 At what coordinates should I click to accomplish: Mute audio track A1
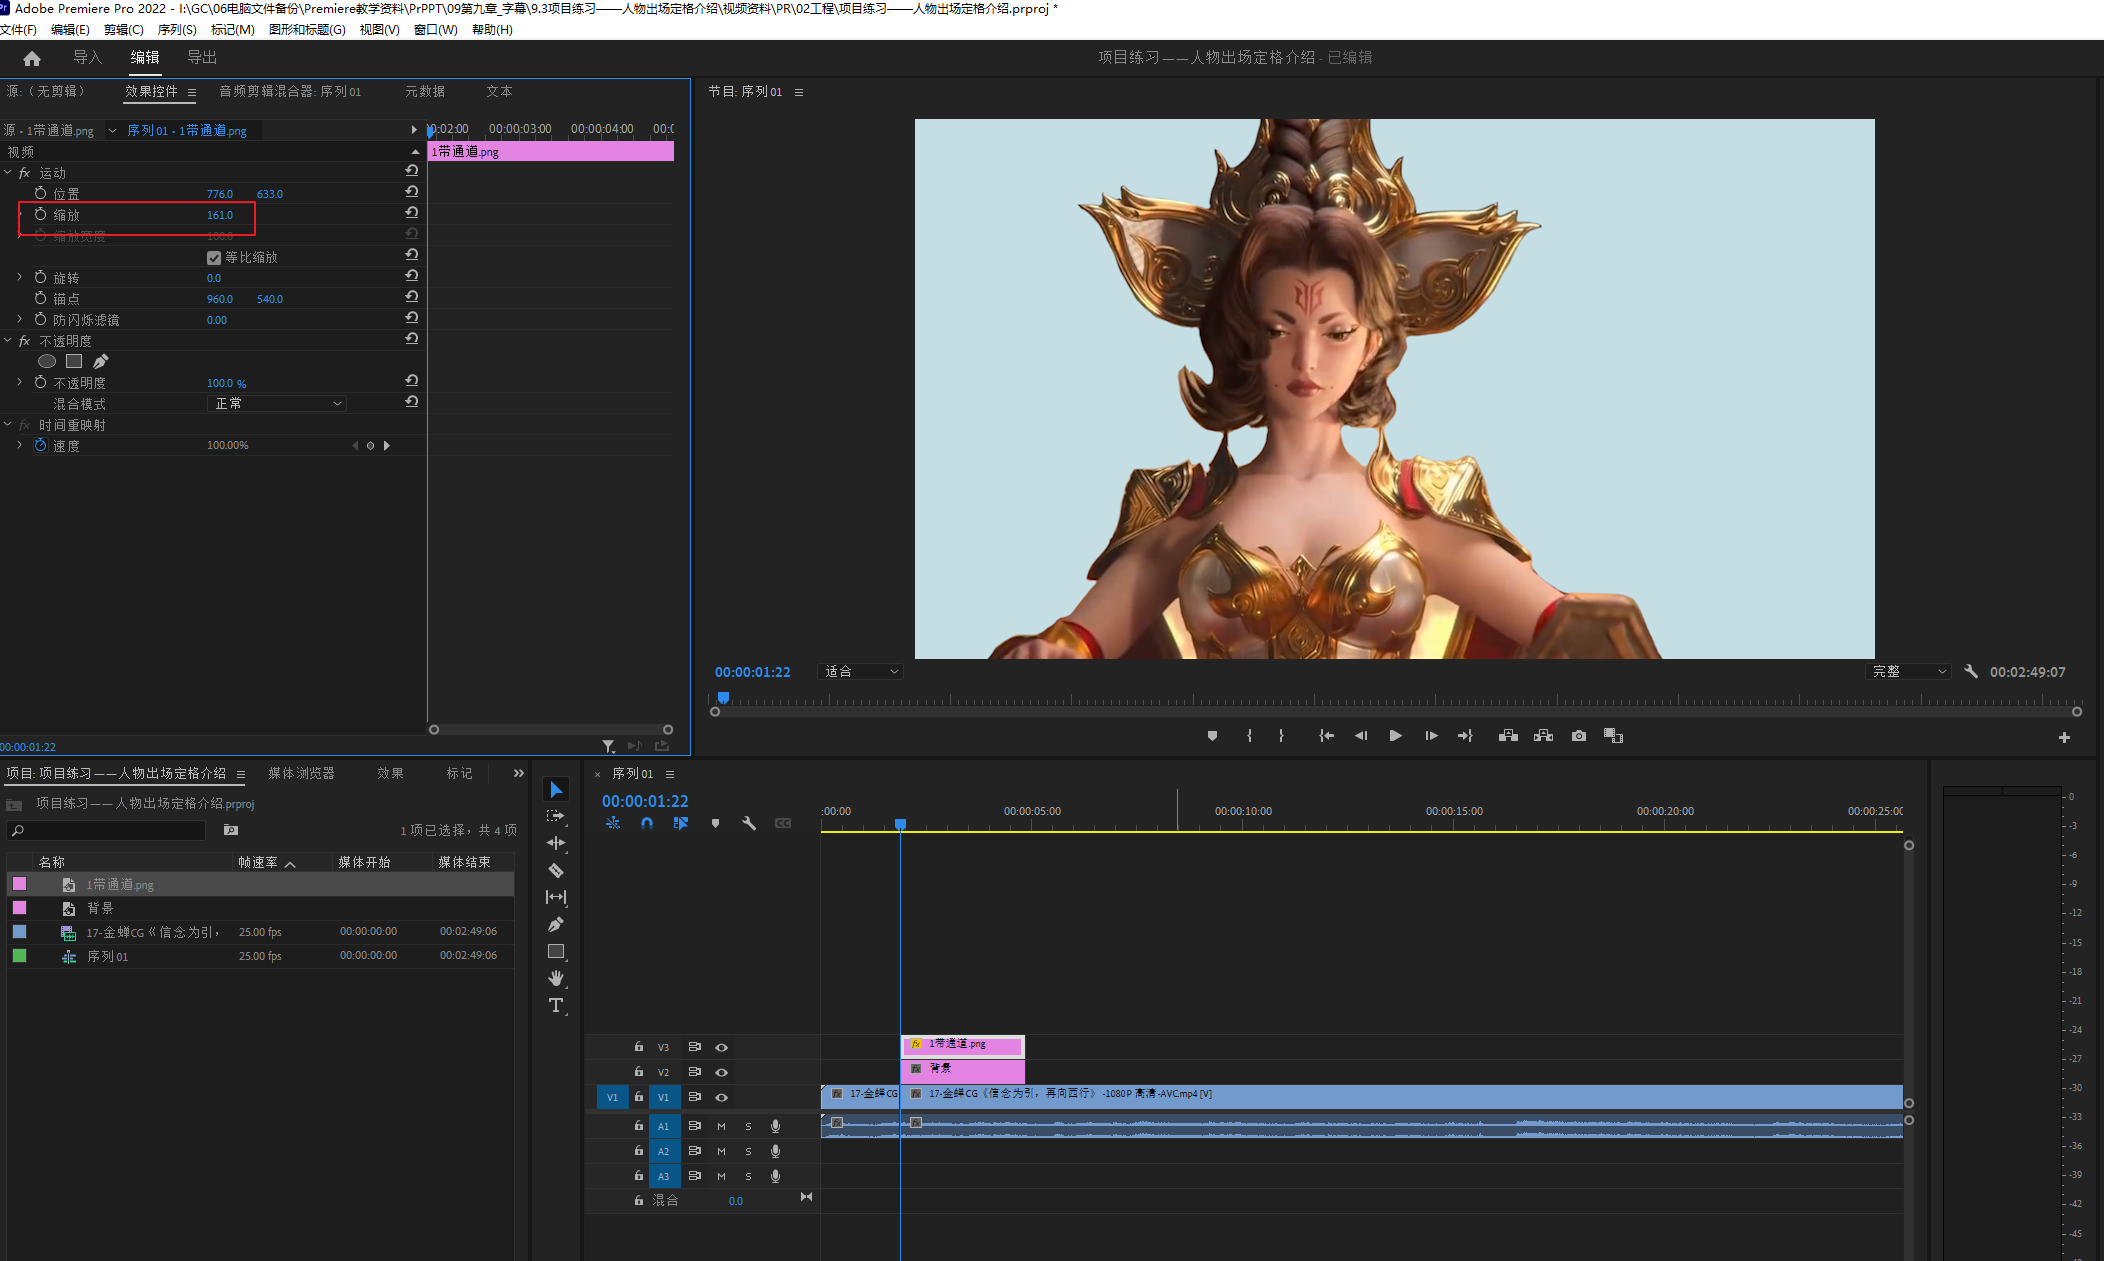tap(721, 1126)
